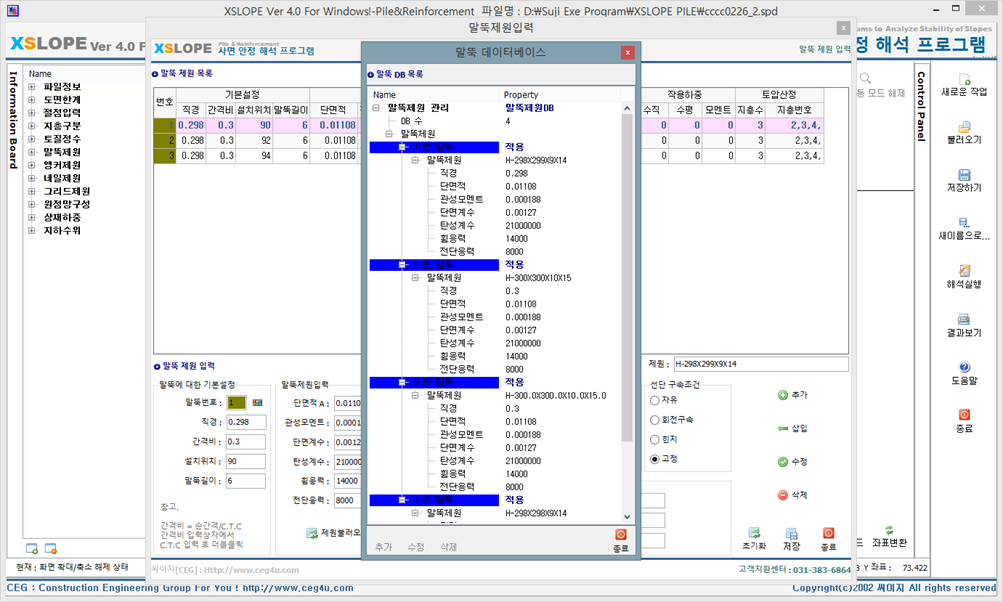Image resolution: width=1003 pixels, height=602 pixels.
Task: Click the 말뚝길이 input field
Action: pyautogui.click(x=246, y=481)
